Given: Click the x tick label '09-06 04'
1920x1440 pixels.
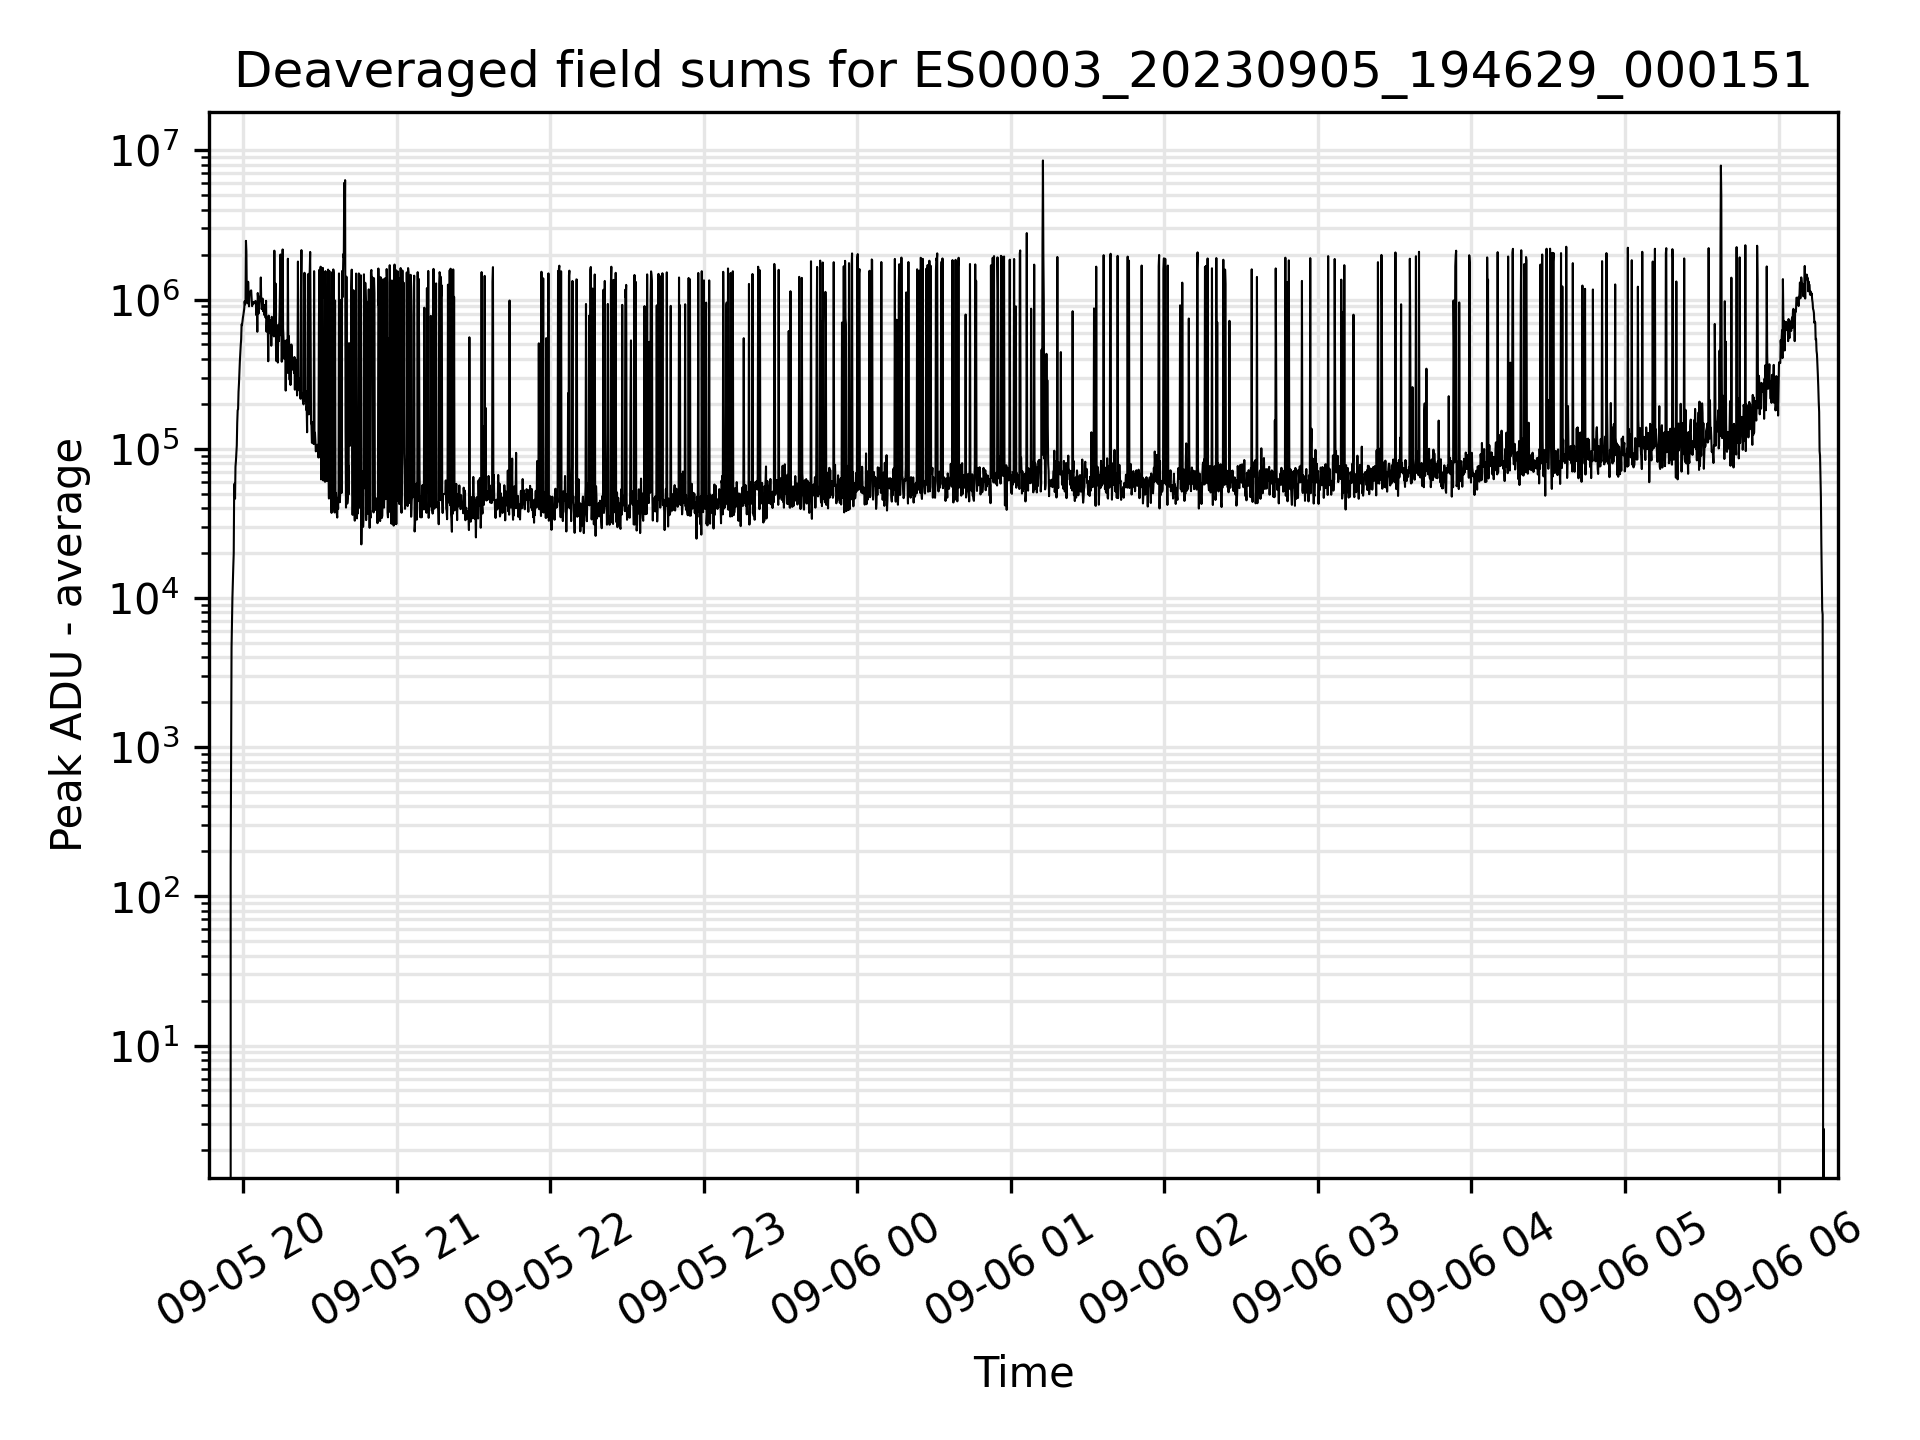Looking at the screenshot, I should tap(1470, 1268).
